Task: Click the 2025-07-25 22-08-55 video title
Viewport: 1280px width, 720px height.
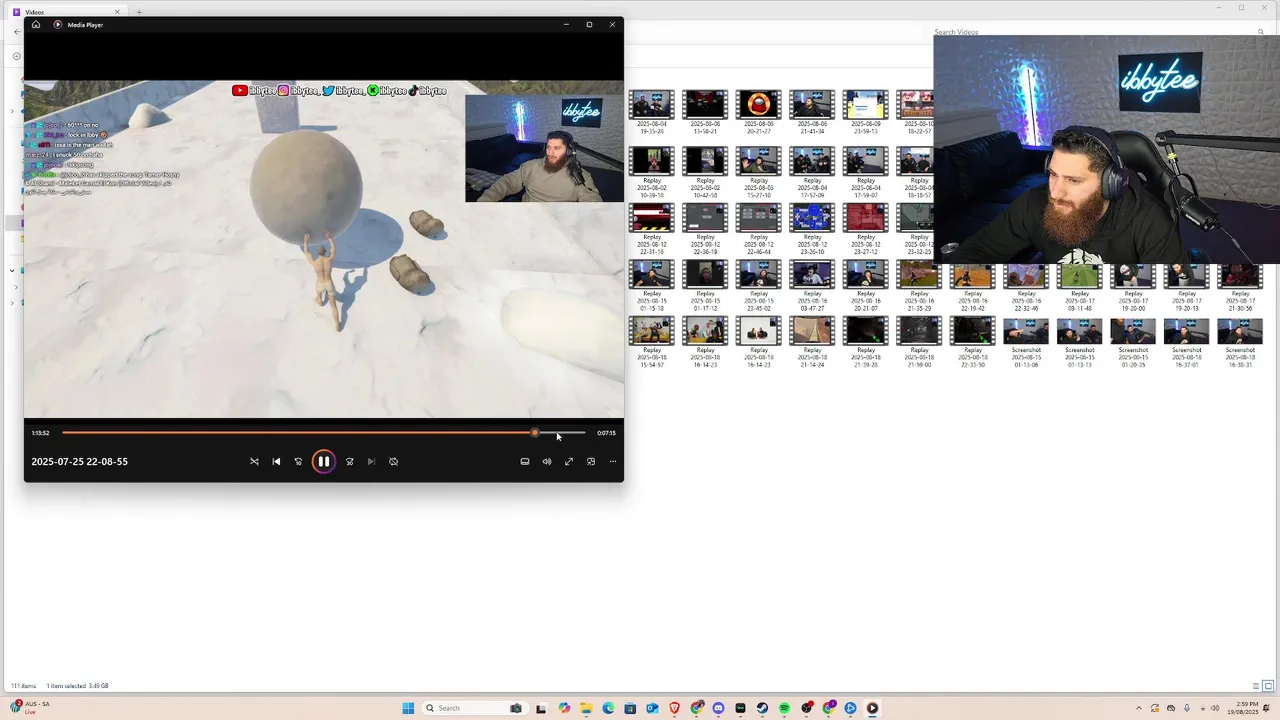Action: pyautogui.click(x=79, y=461)
